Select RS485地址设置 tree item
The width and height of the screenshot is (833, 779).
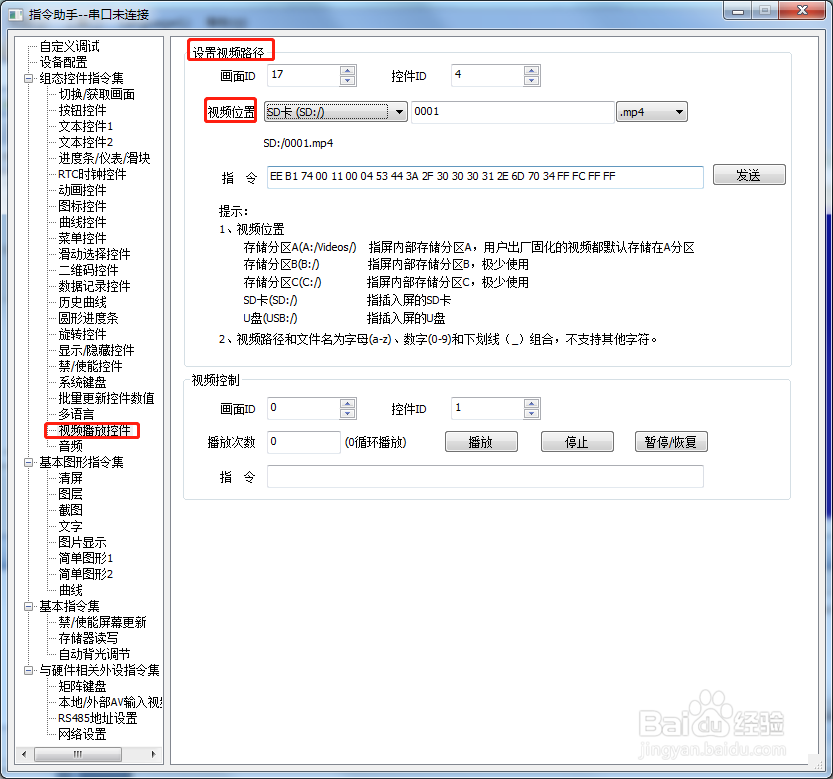98,718
